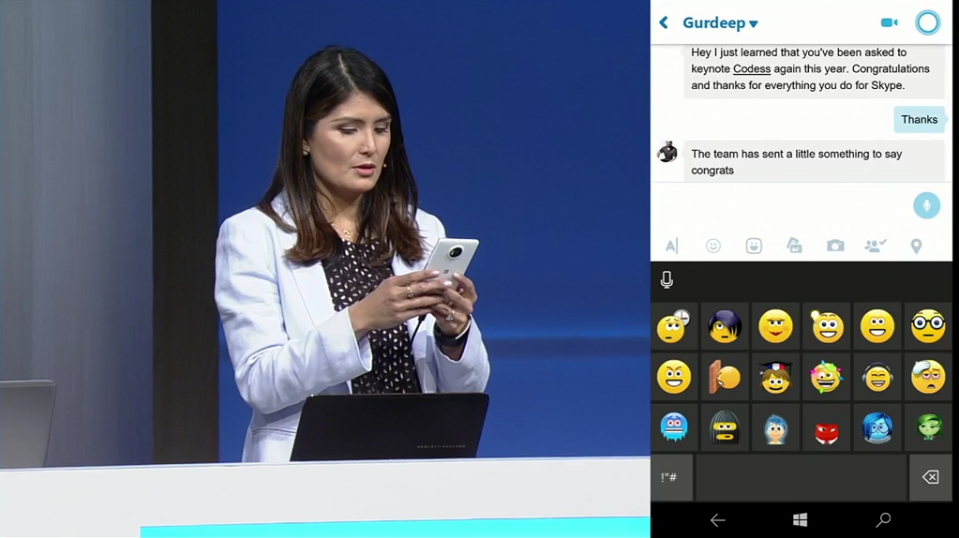Open the underlined Codess link
The height and width of the screenshot is (538, 959).
tap(752, 69)
